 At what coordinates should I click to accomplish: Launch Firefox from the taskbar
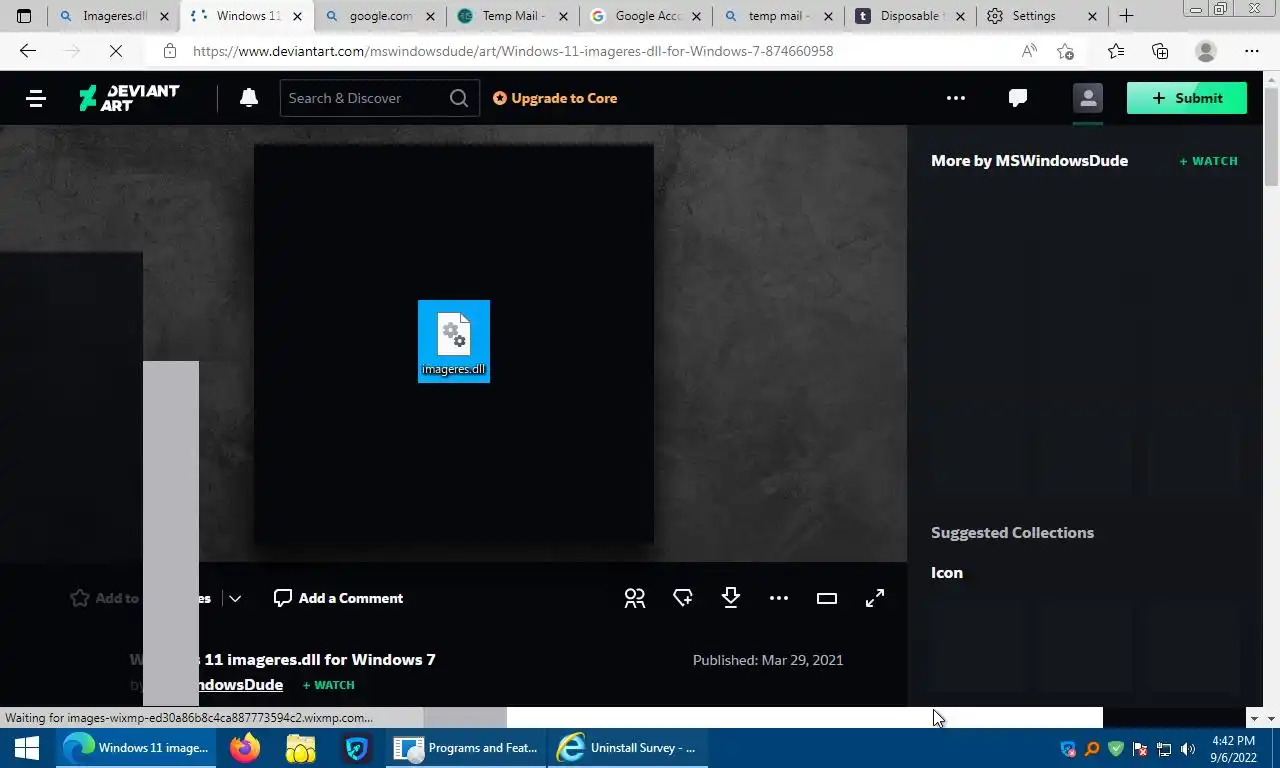[x=244, y=748]
